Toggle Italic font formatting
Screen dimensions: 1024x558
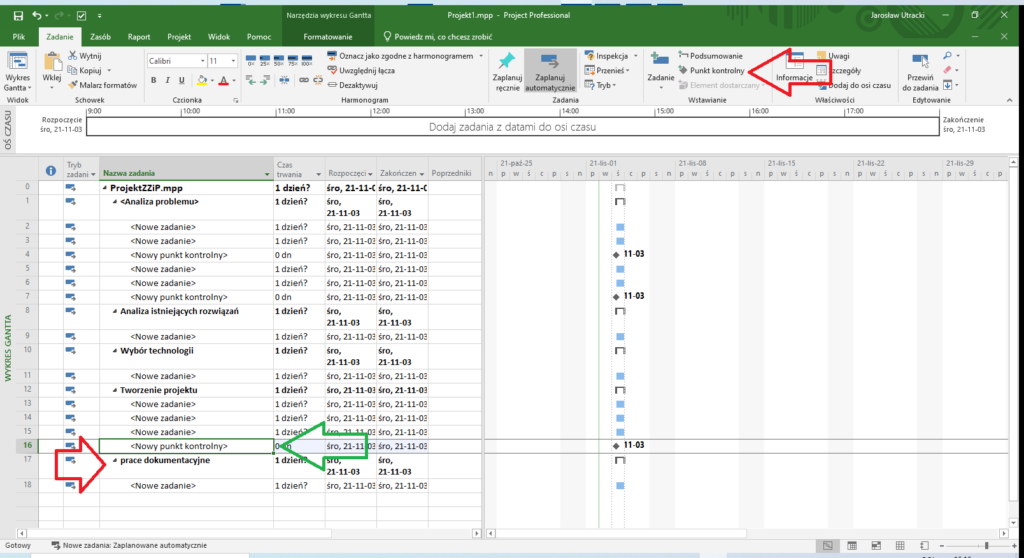(169, 80)
